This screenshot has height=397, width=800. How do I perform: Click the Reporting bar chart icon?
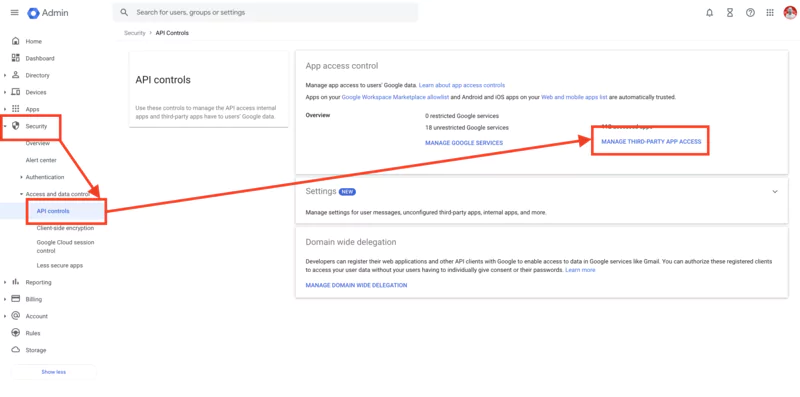click(x=15, y=282)
